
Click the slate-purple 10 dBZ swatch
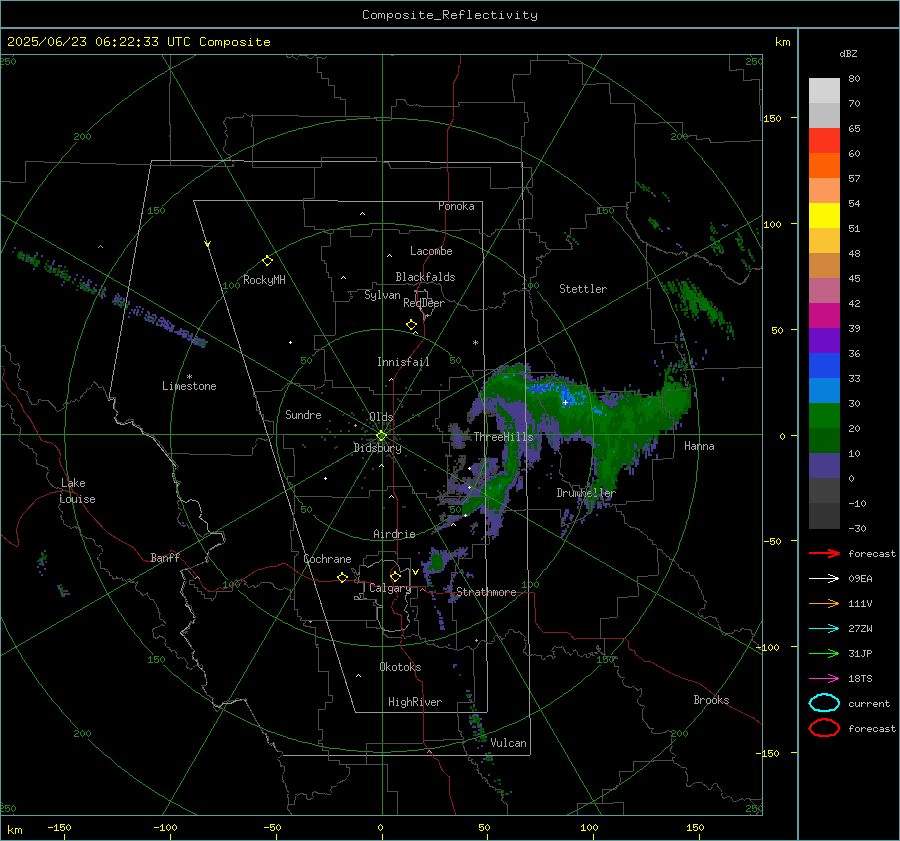824,466
